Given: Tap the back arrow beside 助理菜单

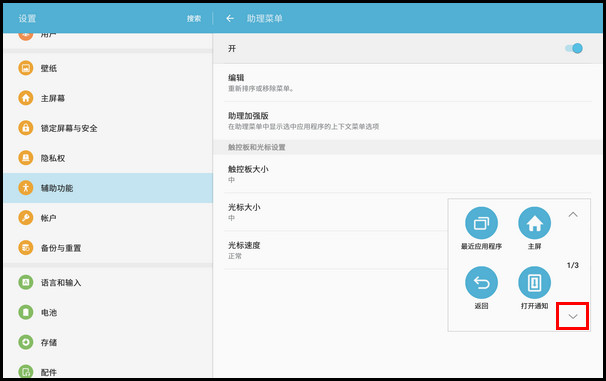Looking at the screenshot, I should (230, 19).
